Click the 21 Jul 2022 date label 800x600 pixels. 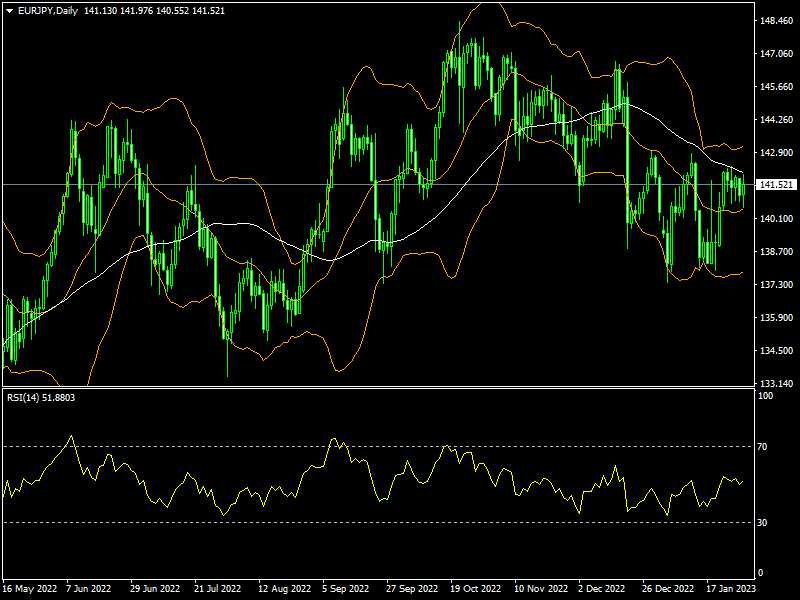click(218, 588)
